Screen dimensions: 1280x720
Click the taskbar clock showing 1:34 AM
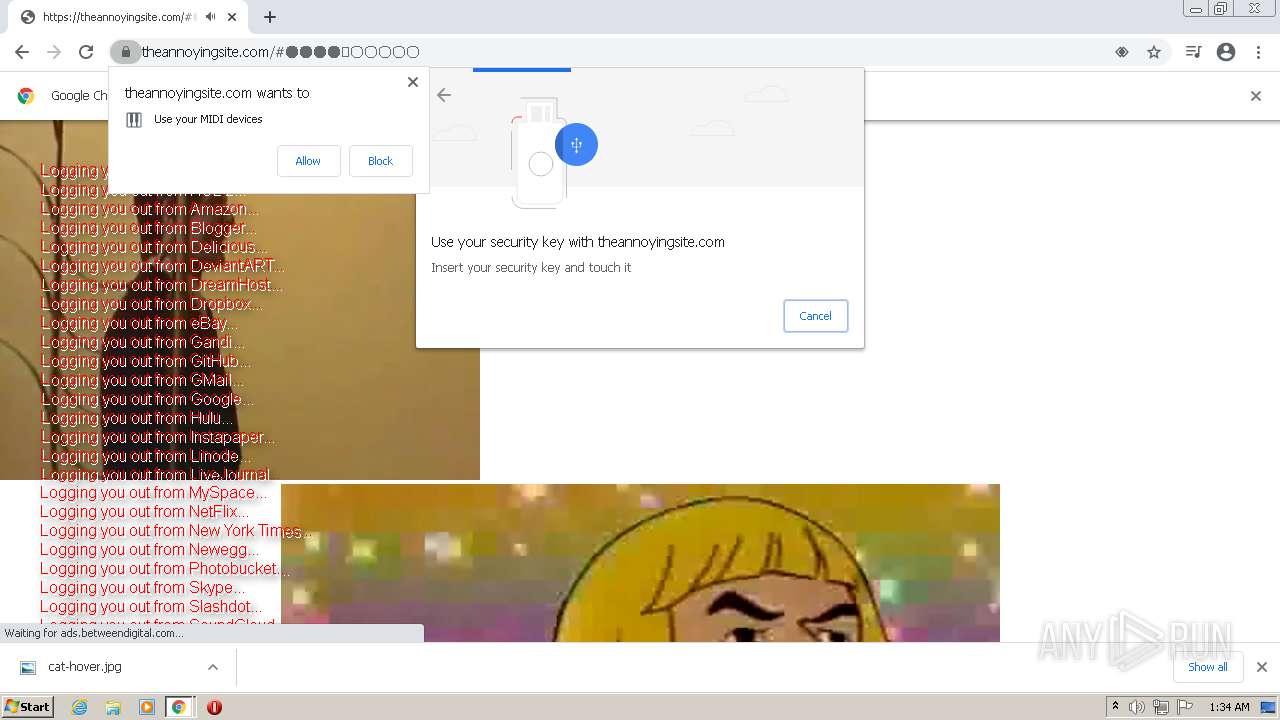[1229, 707]
